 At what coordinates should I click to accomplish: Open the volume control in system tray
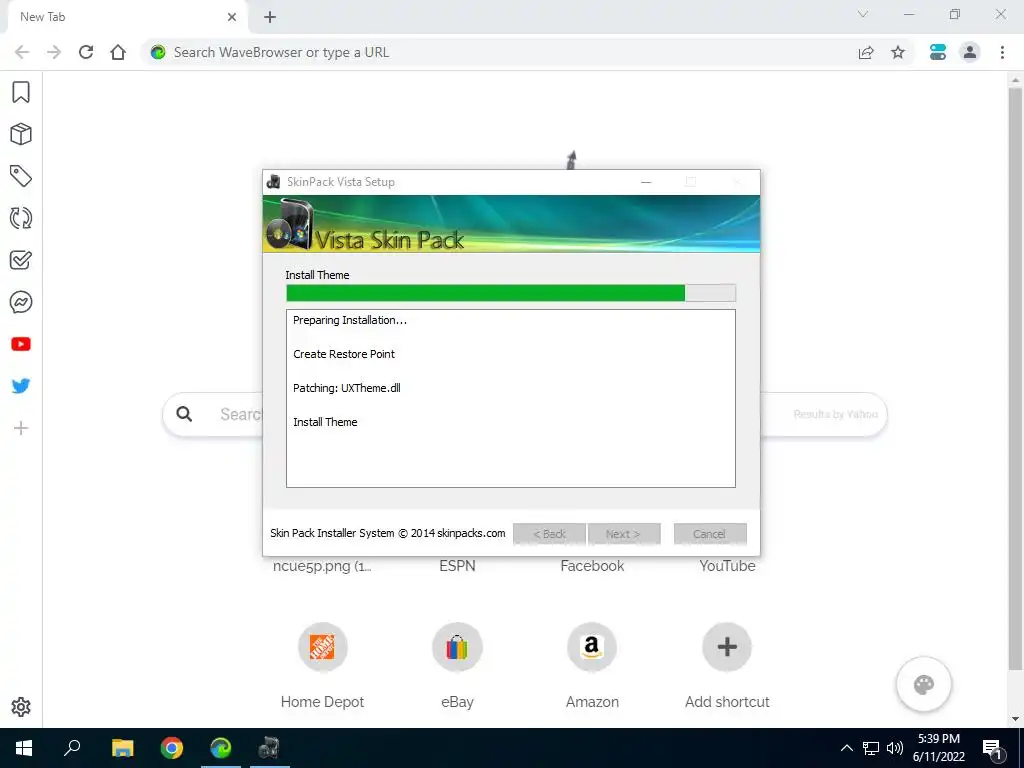pos(895,748)
